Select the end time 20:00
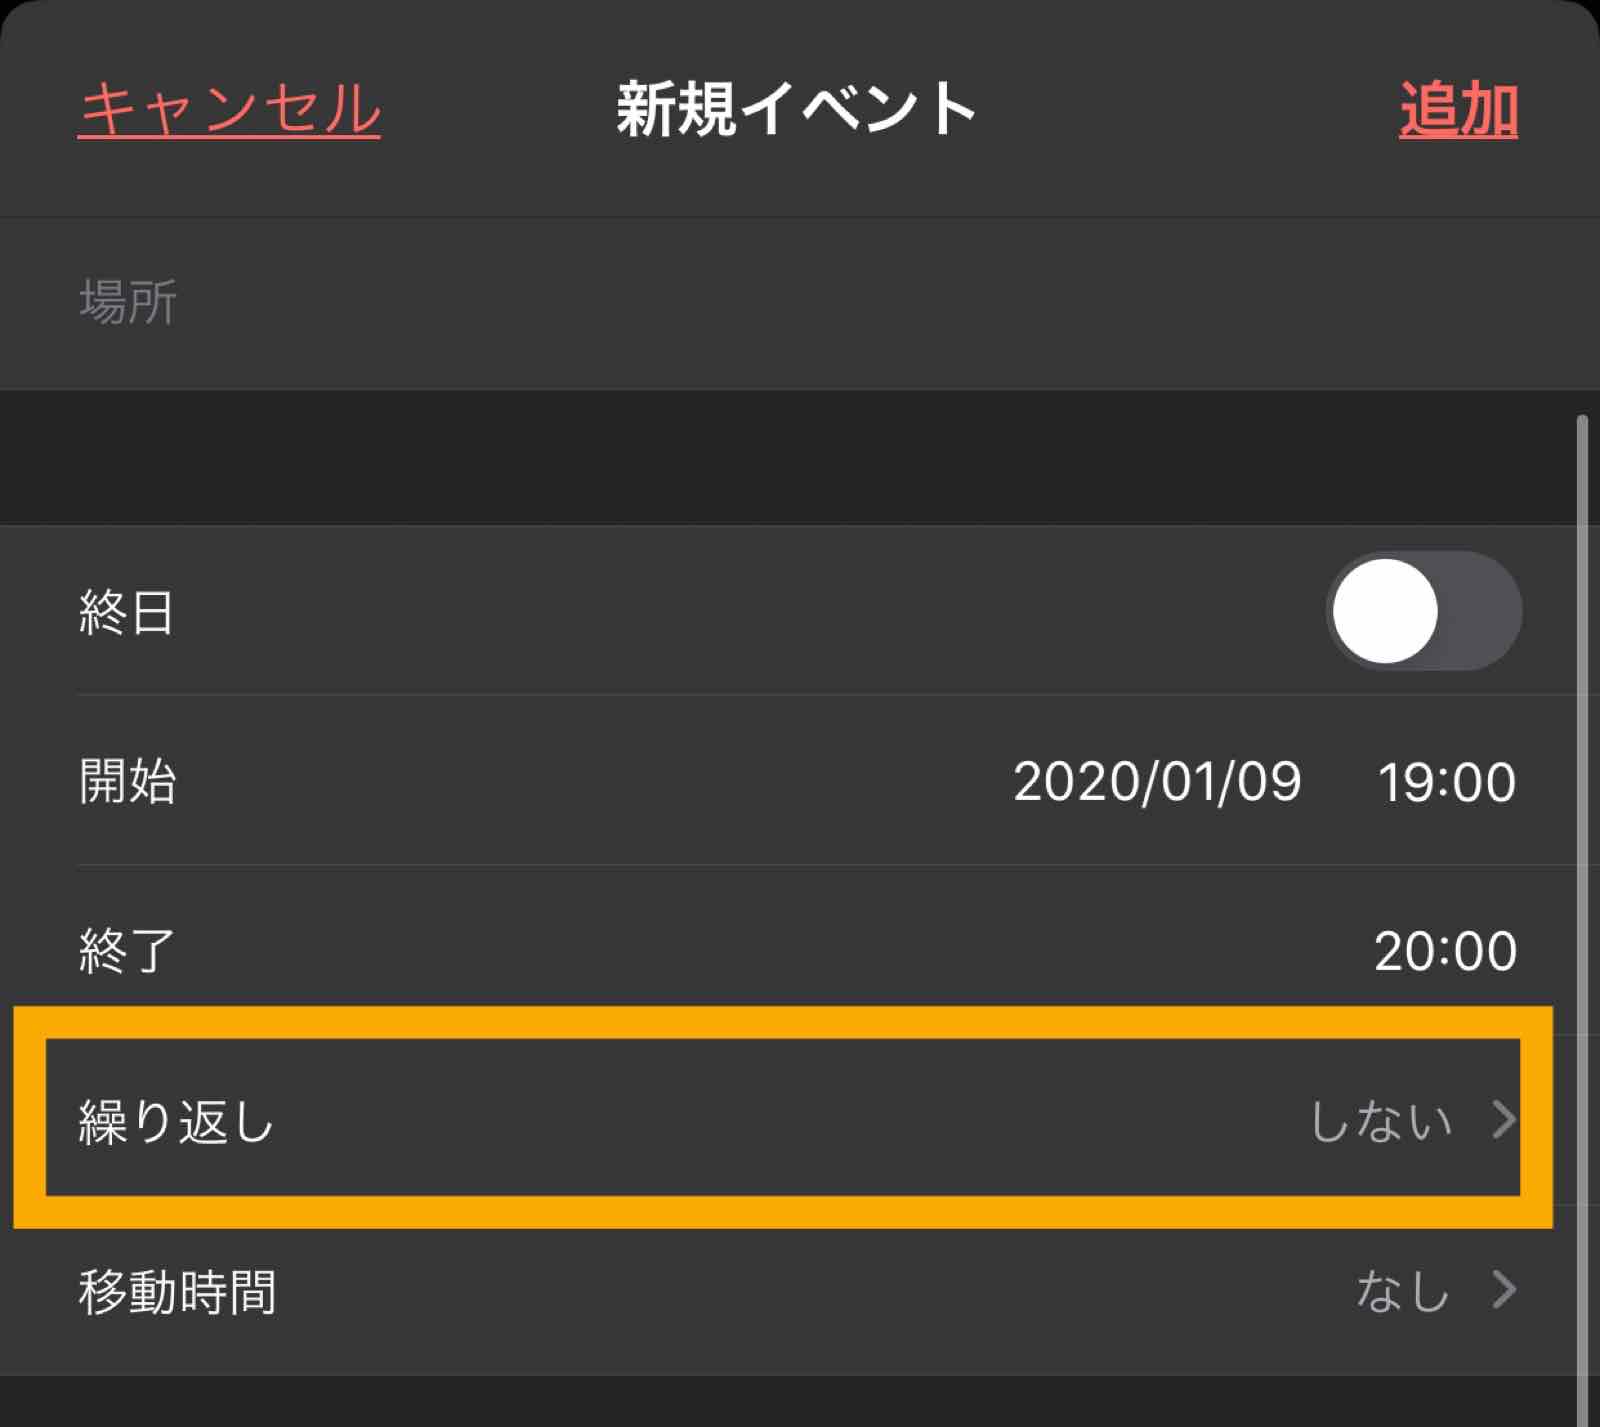The height and width of the screenshot is (1427, 1600). (1445, 951)
